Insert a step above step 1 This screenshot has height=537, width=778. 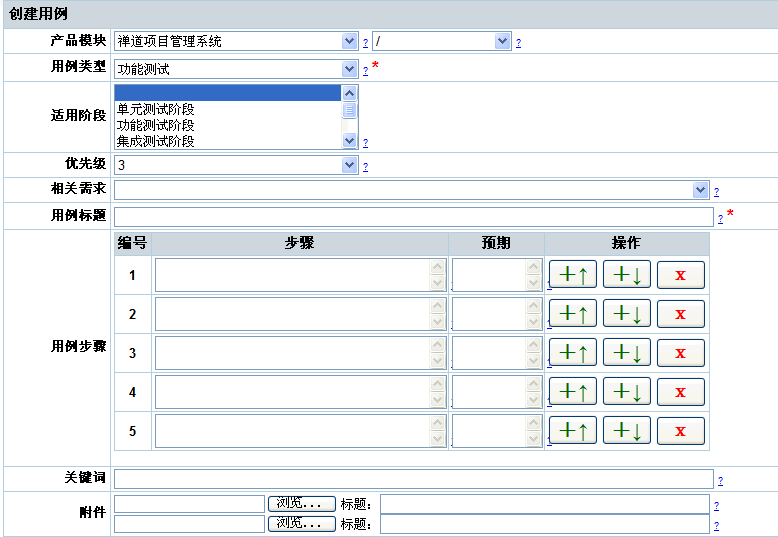point(573,274)
